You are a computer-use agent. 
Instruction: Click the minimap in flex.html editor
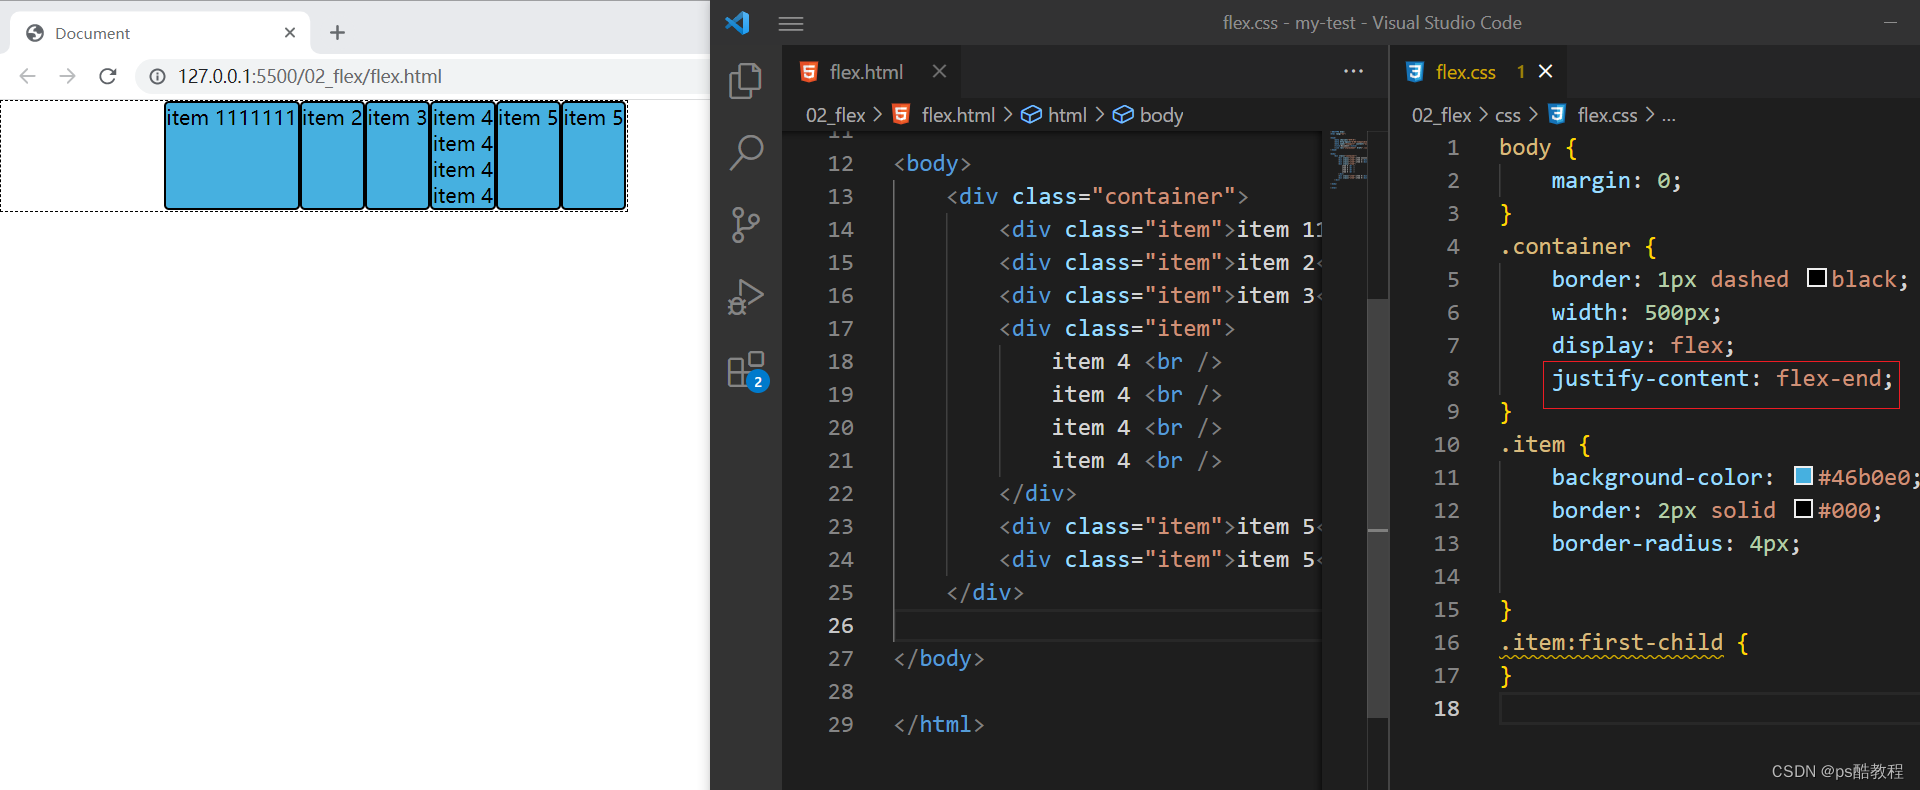1348,160
